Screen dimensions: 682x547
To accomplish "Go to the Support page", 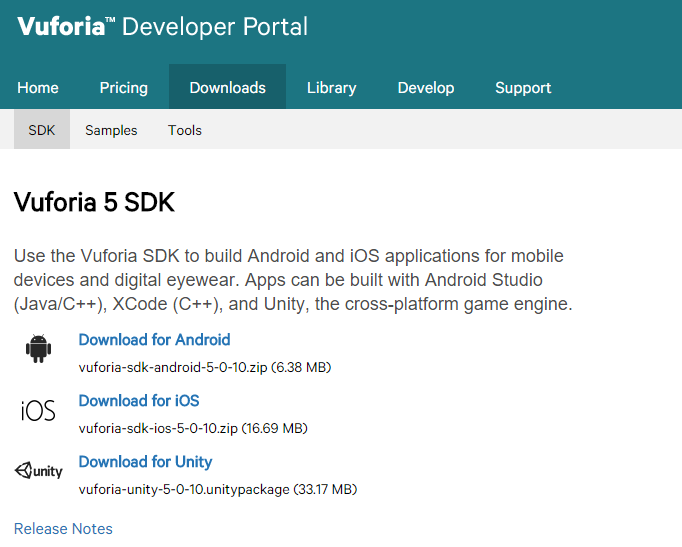I will [x=523, y=88].
